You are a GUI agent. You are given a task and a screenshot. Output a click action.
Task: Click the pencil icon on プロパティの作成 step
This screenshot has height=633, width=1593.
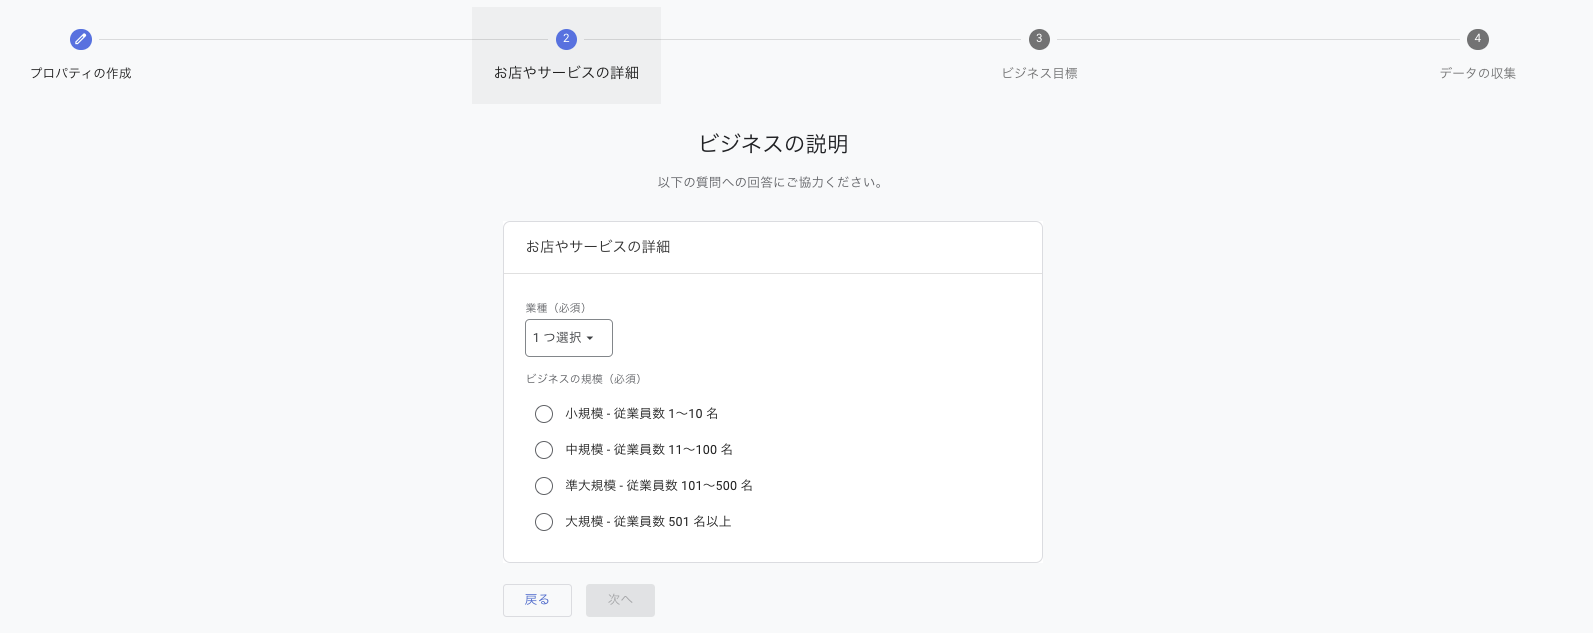tap(81, 40)
